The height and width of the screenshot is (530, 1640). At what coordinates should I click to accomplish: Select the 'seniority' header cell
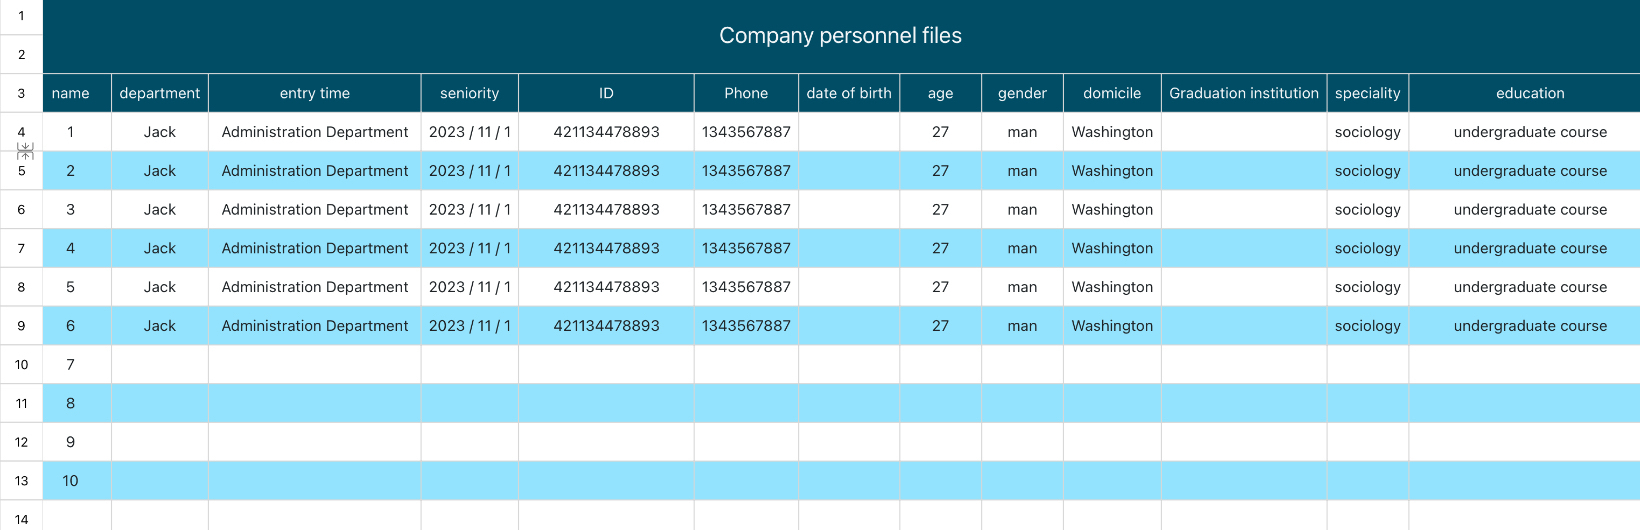tap(470, 93)
